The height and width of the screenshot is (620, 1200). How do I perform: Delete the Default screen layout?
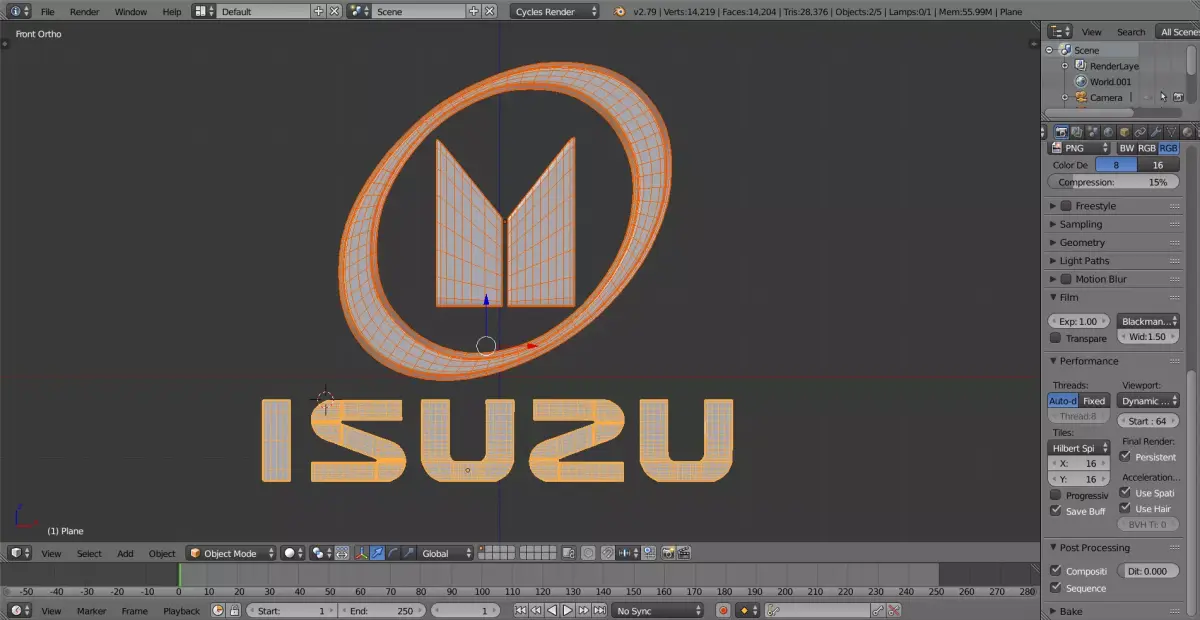tap(334, 11)
